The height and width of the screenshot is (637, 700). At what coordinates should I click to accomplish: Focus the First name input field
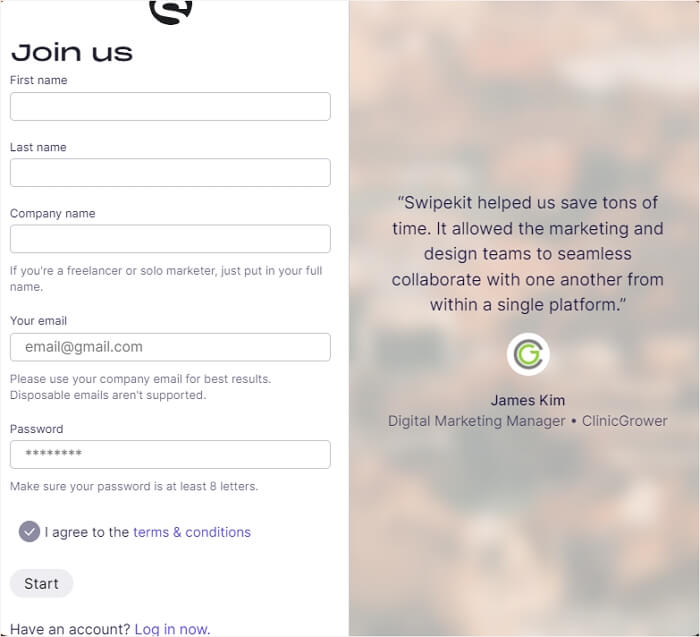tap(170, 107)
